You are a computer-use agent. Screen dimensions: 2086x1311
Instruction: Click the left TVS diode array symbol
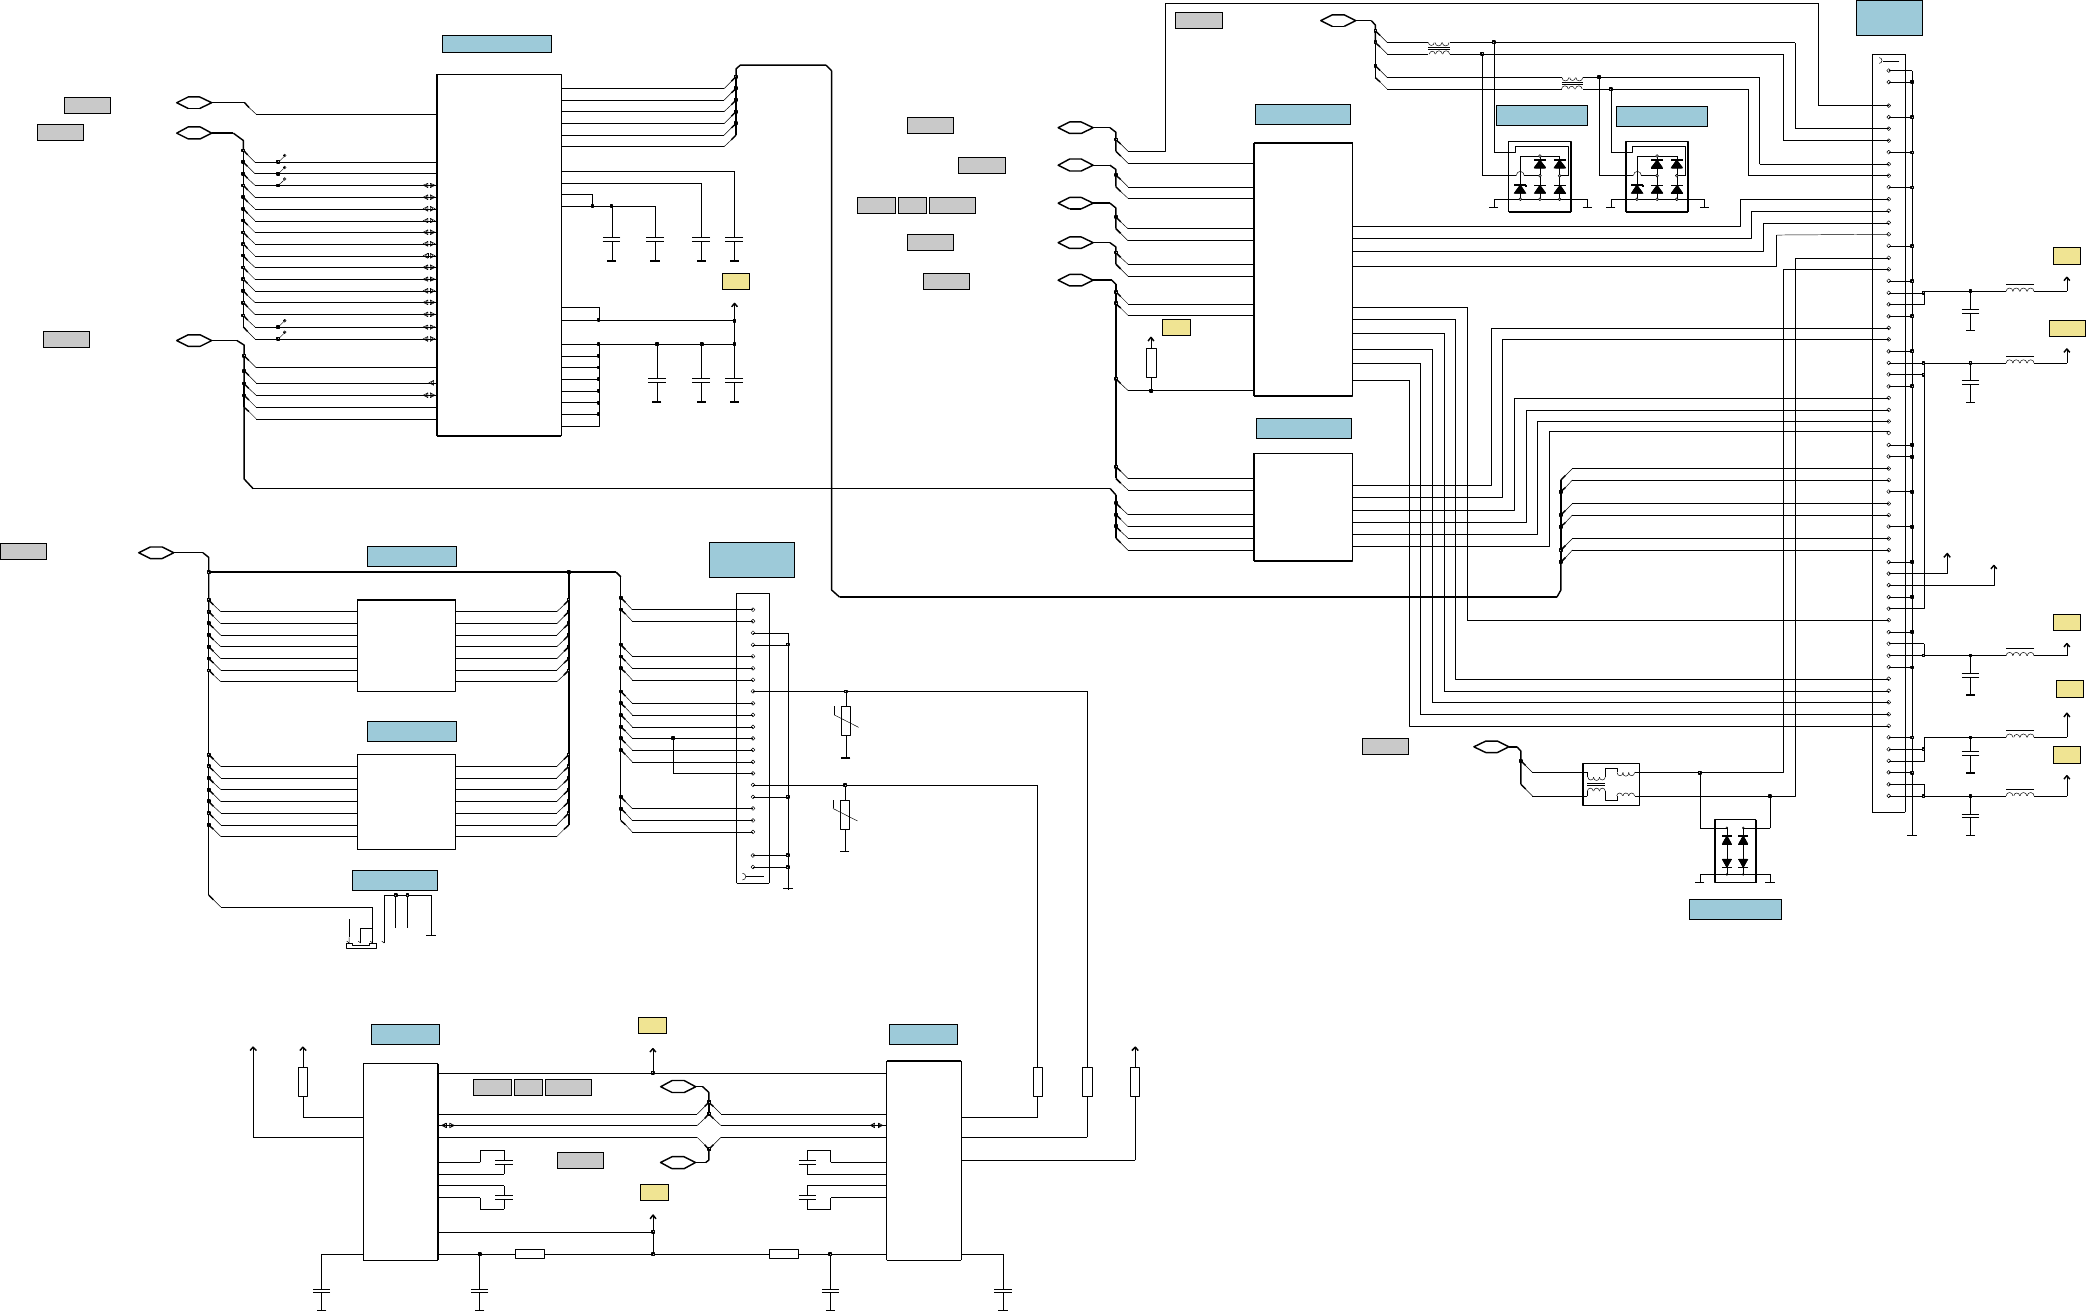click(1539, 177)
